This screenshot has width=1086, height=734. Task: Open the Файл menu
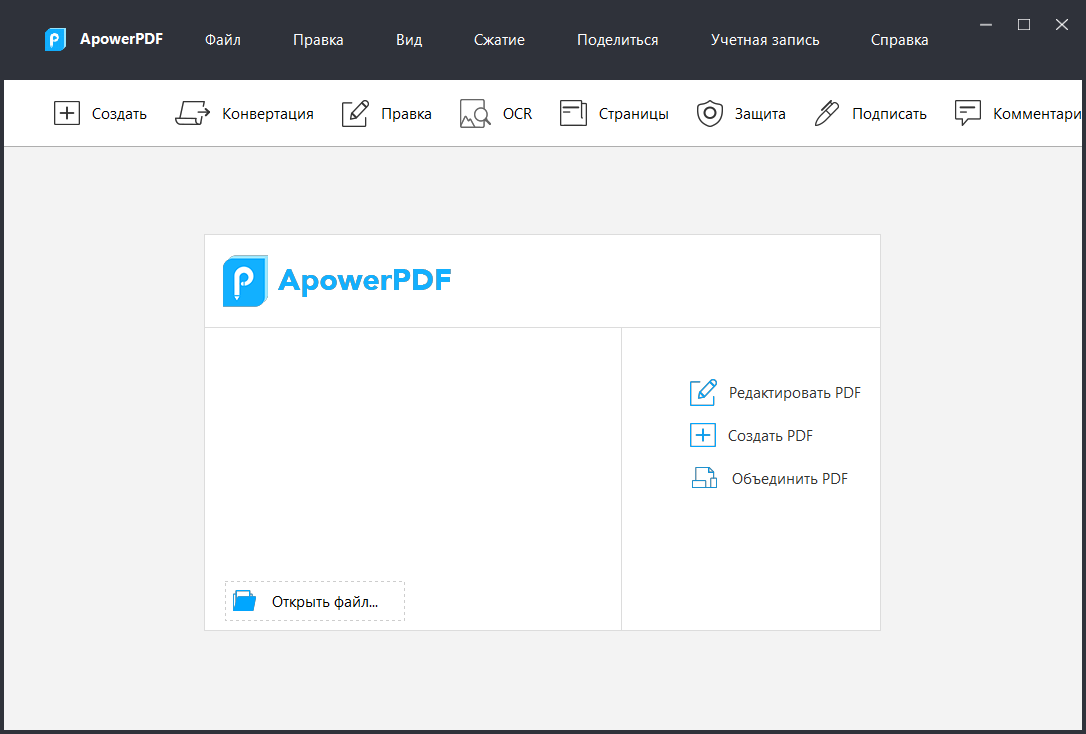click(x=222, y=40)
